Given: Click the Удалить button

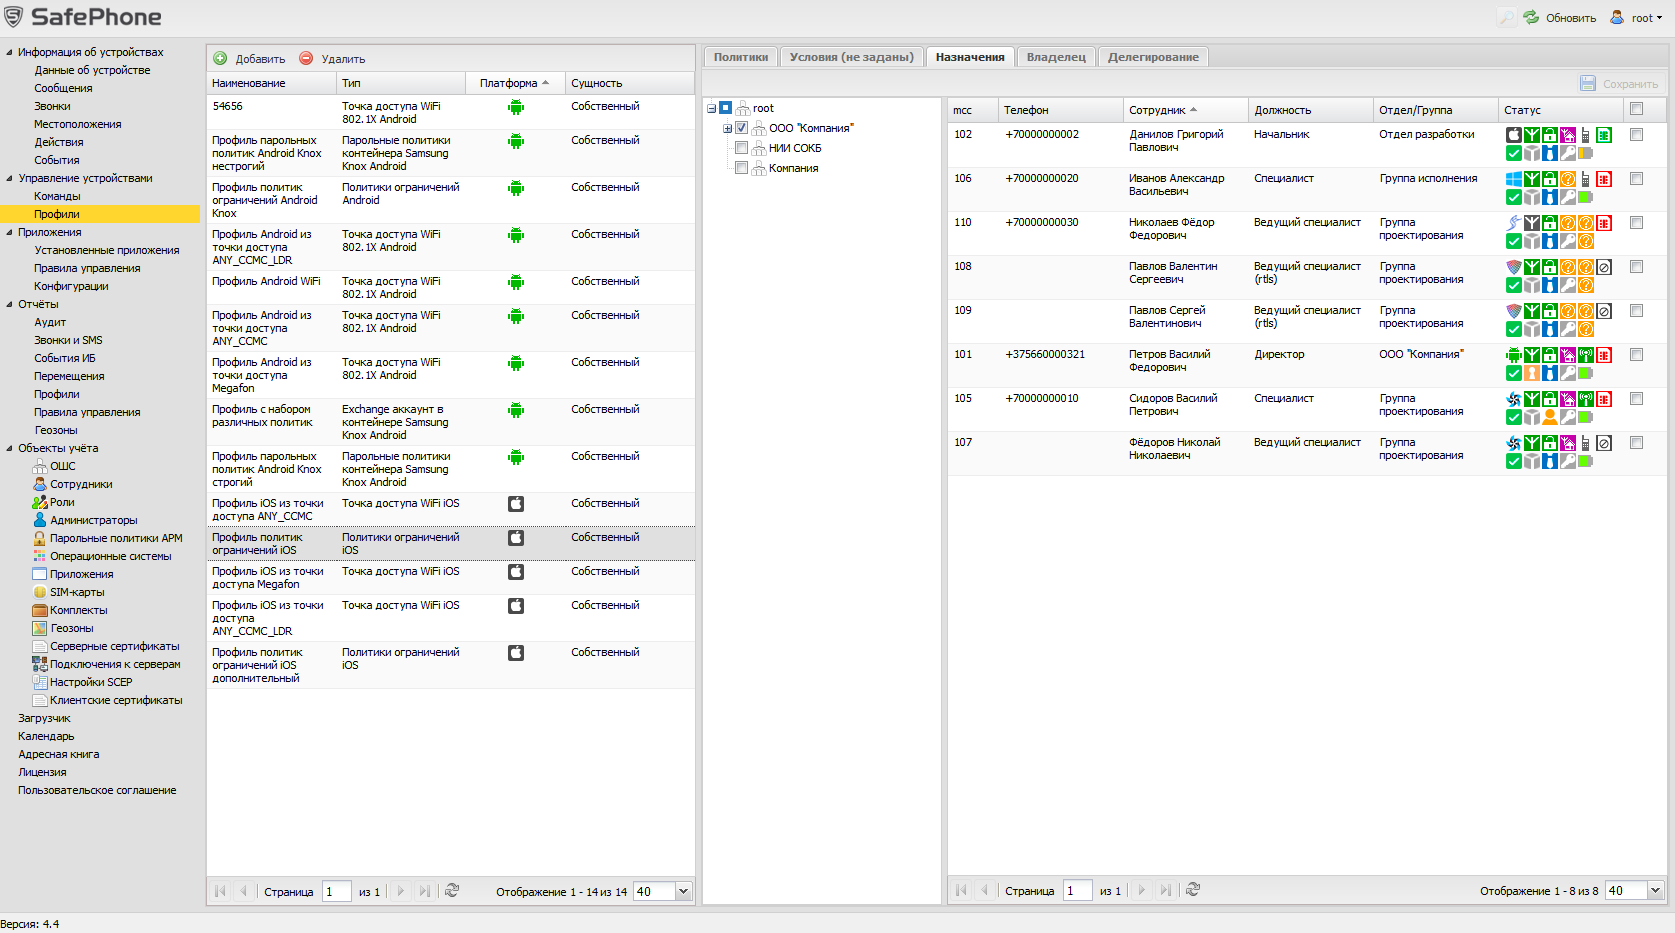Looking at the screenshot, I should [x=333, y=58].
